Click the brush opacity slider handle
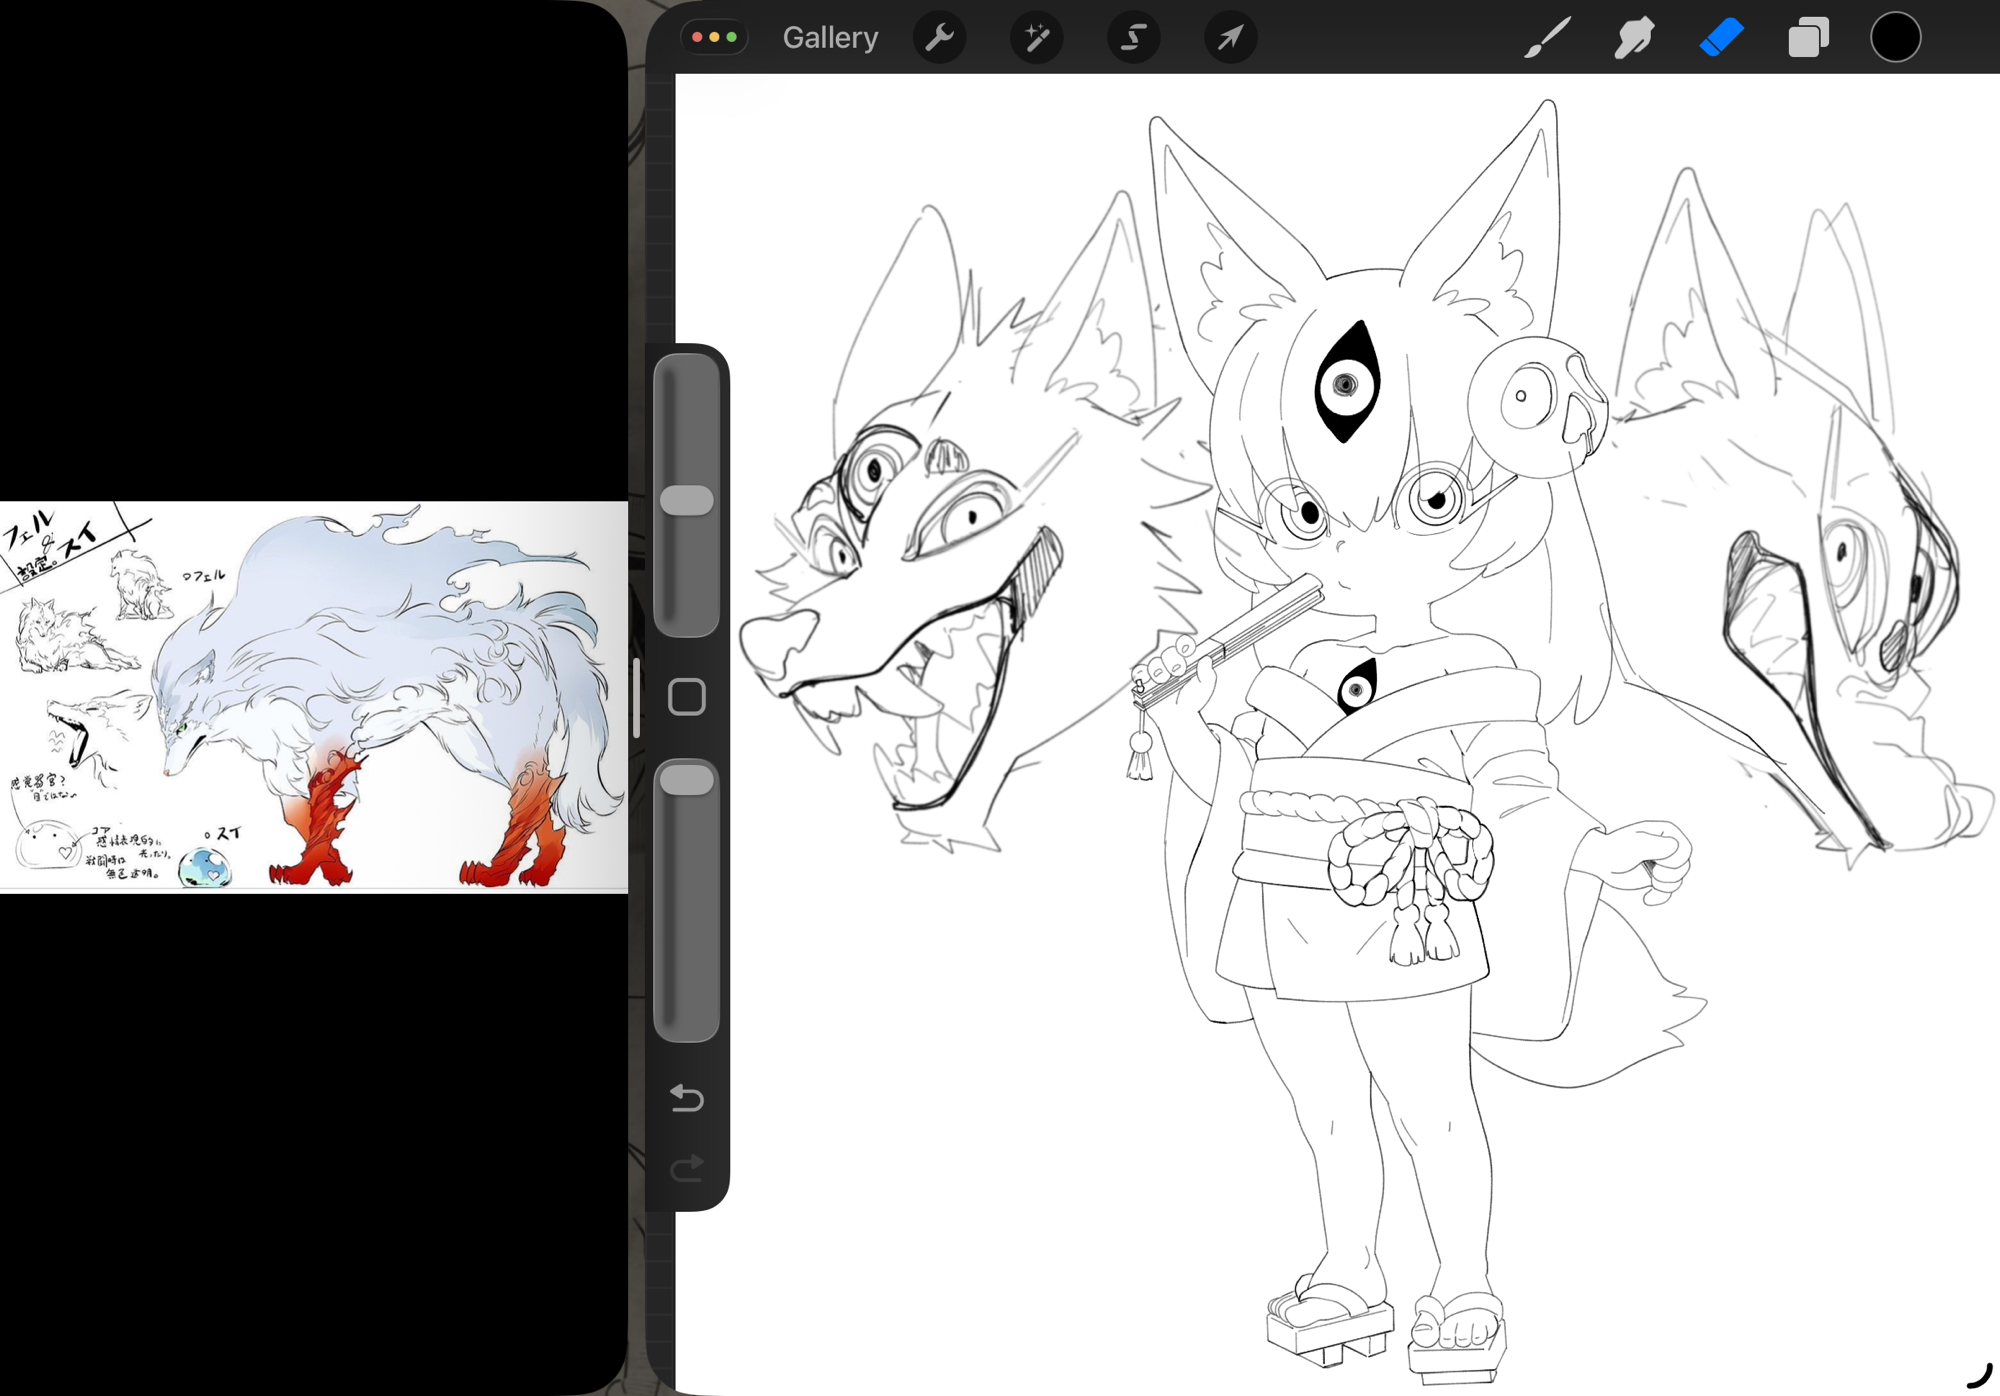Image resolution: width=2000 pixels, height=1396 pixels. tap(687, 780)
